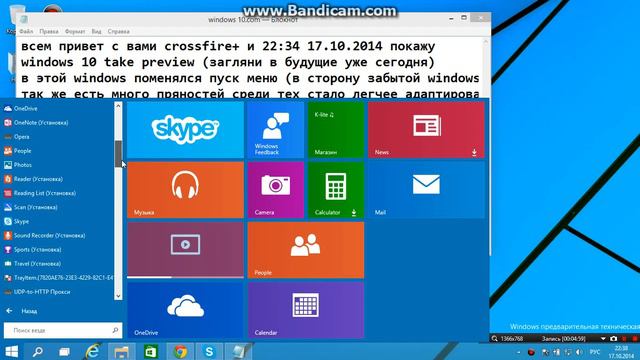Open the purple Calendar tile

306,310
